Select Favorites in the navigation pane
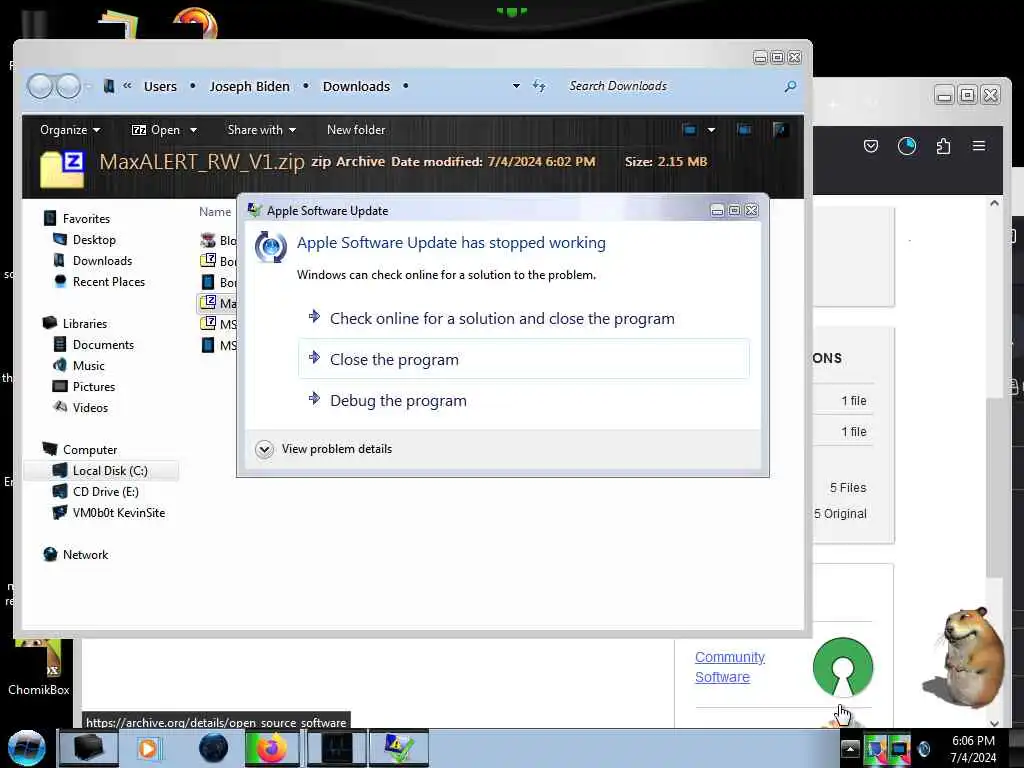The image size is (1024, 768). [78, 219]
